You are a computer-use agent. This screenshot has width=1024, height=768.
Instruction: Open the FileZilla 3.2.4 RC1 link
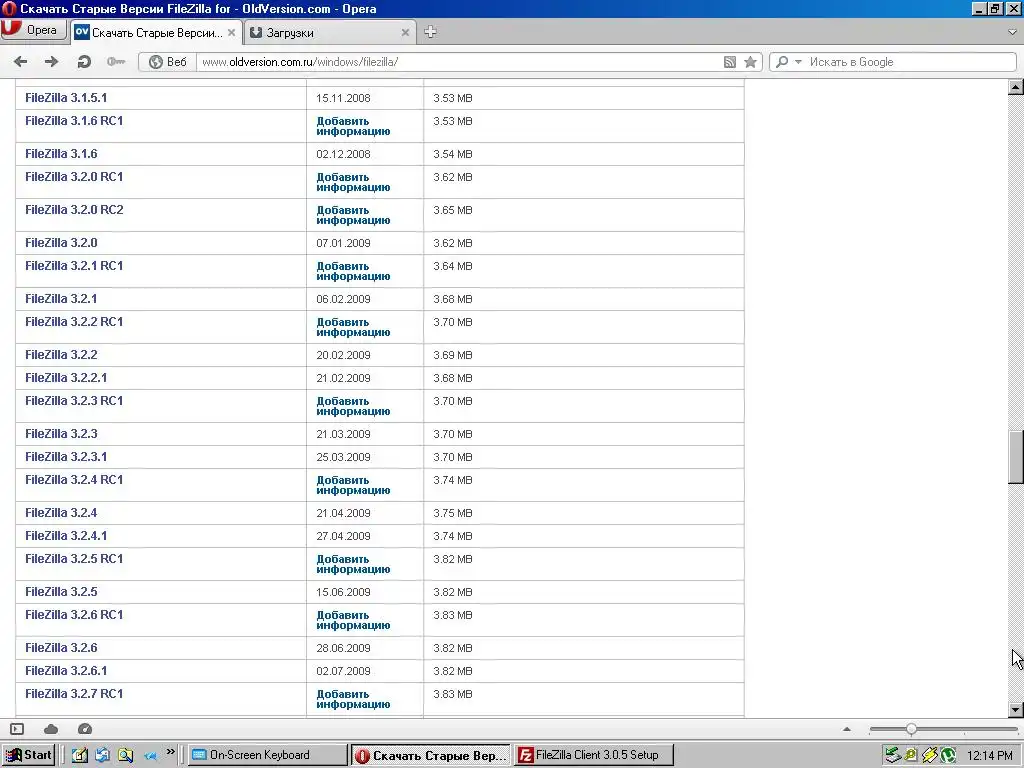74,479
